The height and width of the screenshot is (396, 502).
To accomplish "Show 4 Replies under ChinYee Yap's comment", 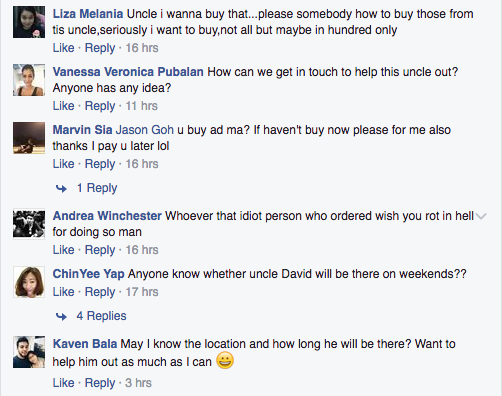I will pos(101,316).
